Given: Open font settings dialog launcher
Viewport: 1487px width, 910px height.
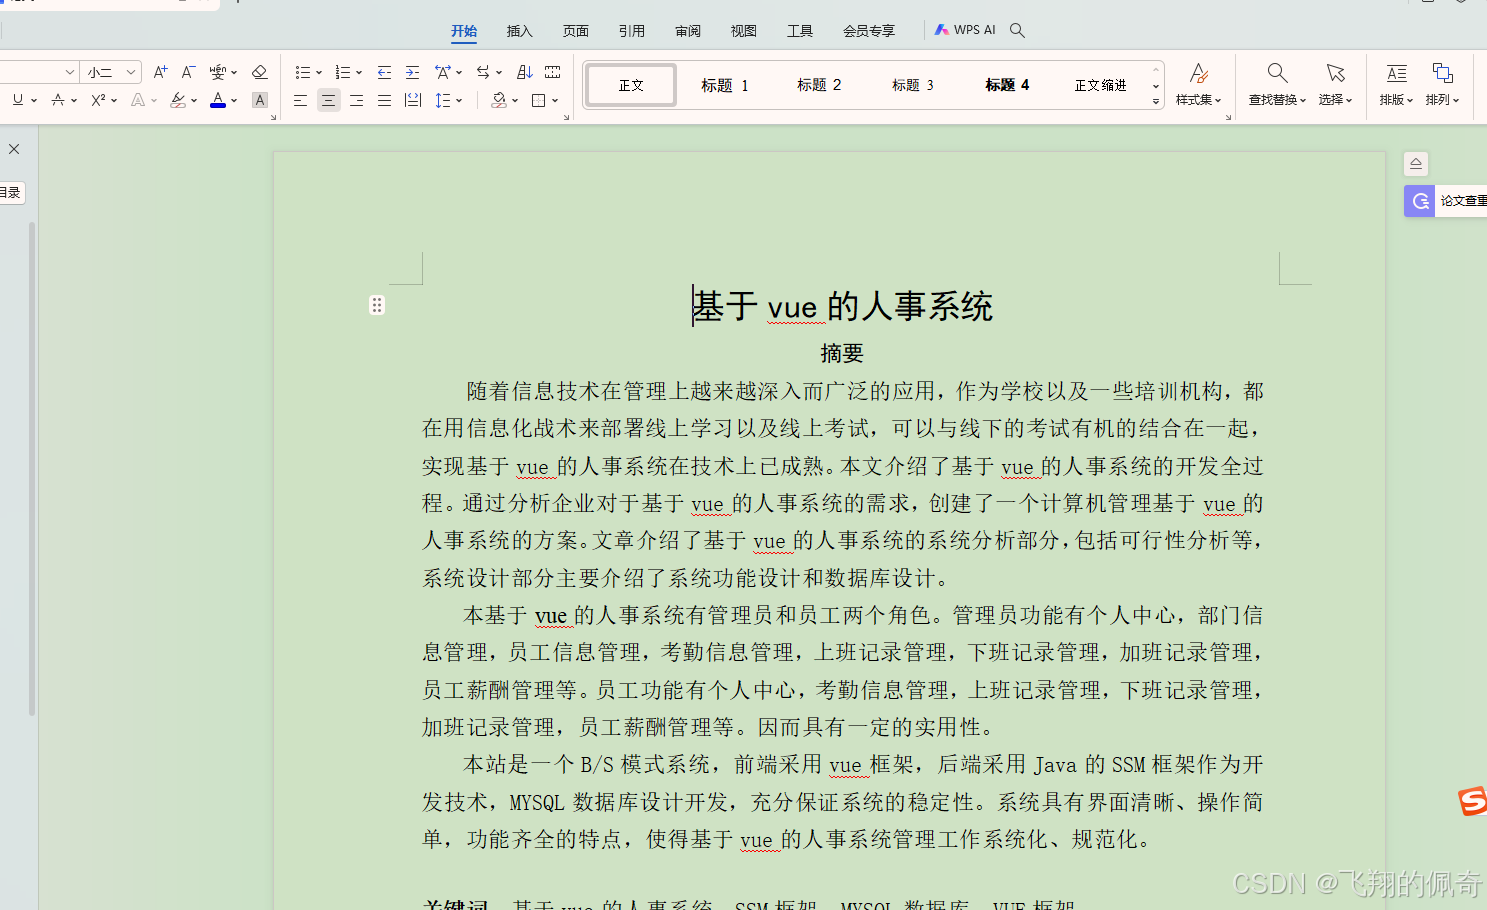Looking at the screenshot, I should click(x=273, y=118).
